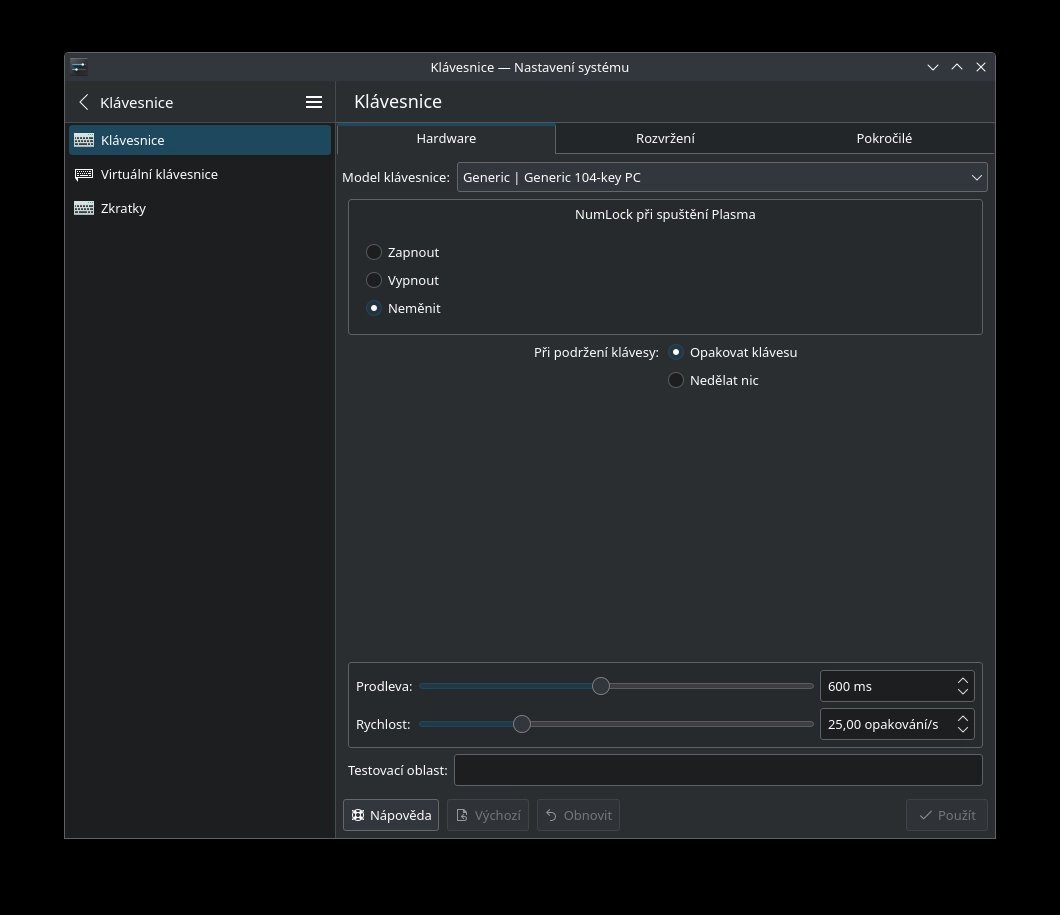1060x915 pixels.
Task: Select the Opakovat klávesu radio option
Action: pyautogui.click(x=676, y=352)
